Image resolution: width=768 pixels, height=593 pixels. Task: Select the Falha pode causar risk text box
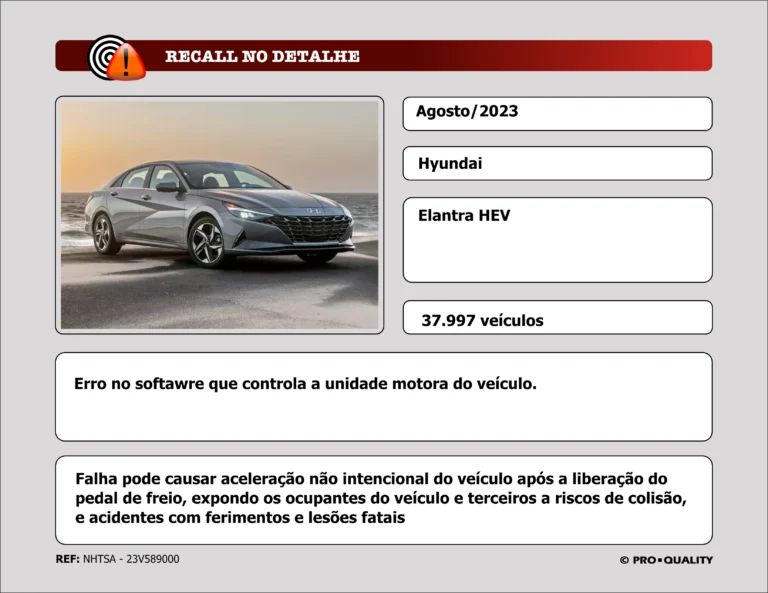(383, 499)
